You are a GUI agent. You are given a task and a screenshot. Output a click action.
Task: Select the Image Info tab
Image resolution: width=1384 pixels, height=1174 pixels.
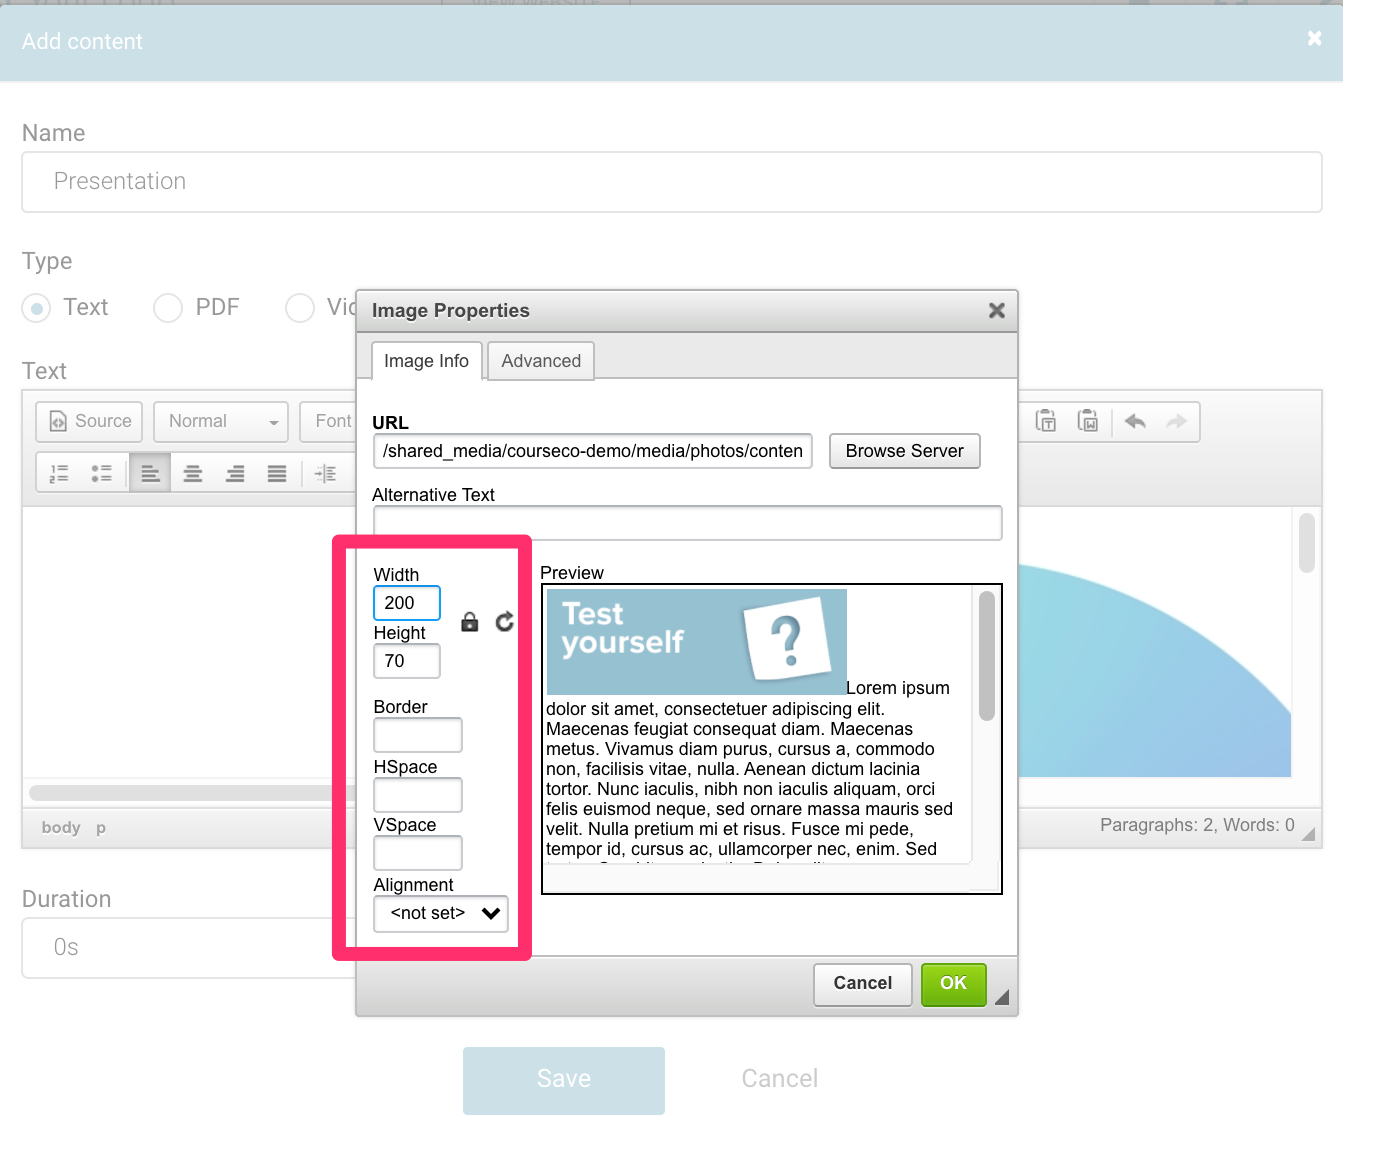[x=426, y=361]
